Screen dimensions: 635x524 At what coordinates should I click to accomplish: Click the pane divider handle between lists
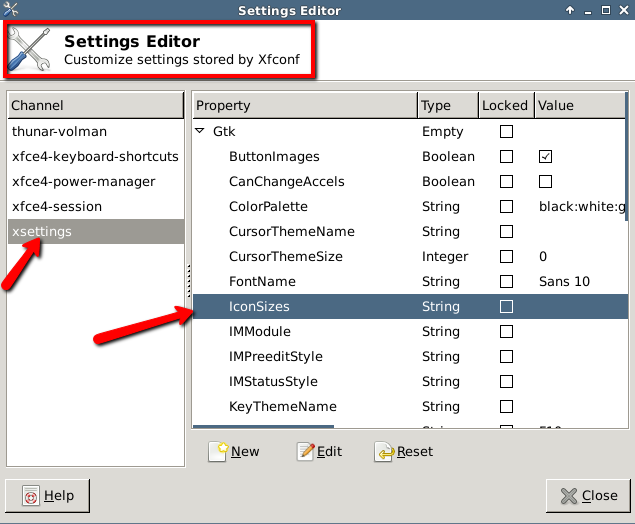(189, 281)
